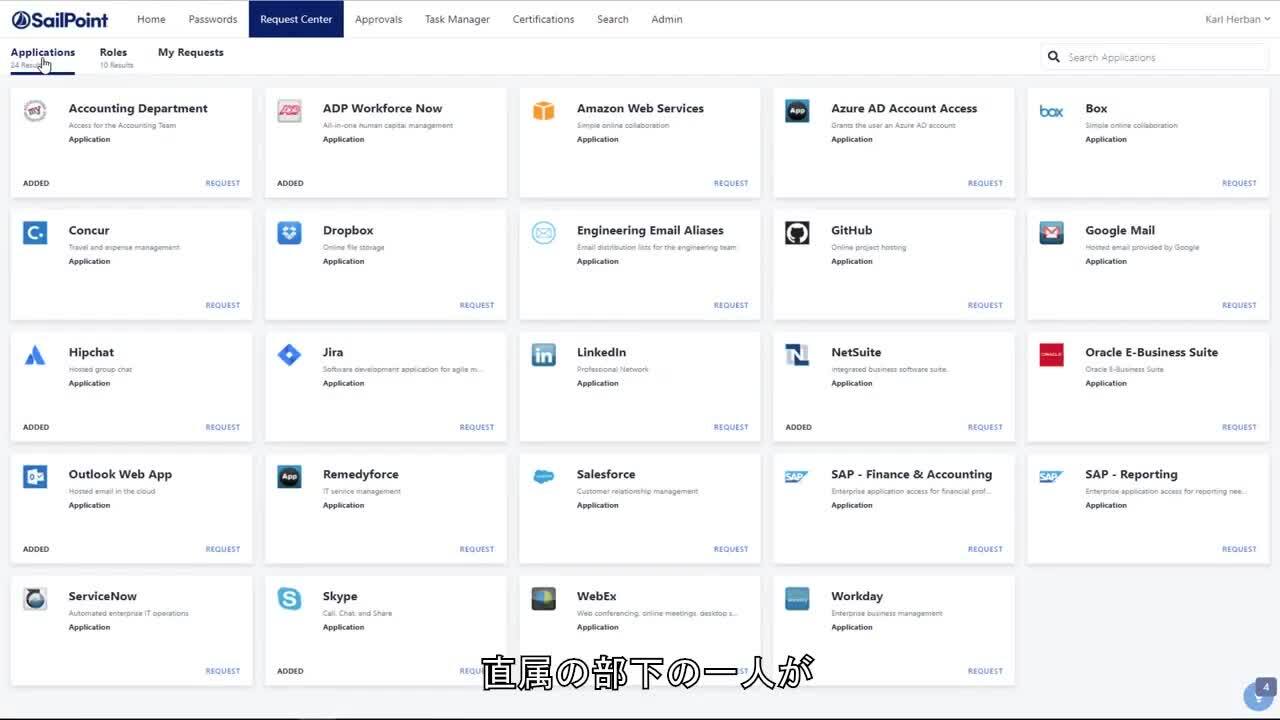Image resolution: width=1280 pixels, height=720 pixels.
Task: Request access to GitHub
Action: [x=985, y=305]
